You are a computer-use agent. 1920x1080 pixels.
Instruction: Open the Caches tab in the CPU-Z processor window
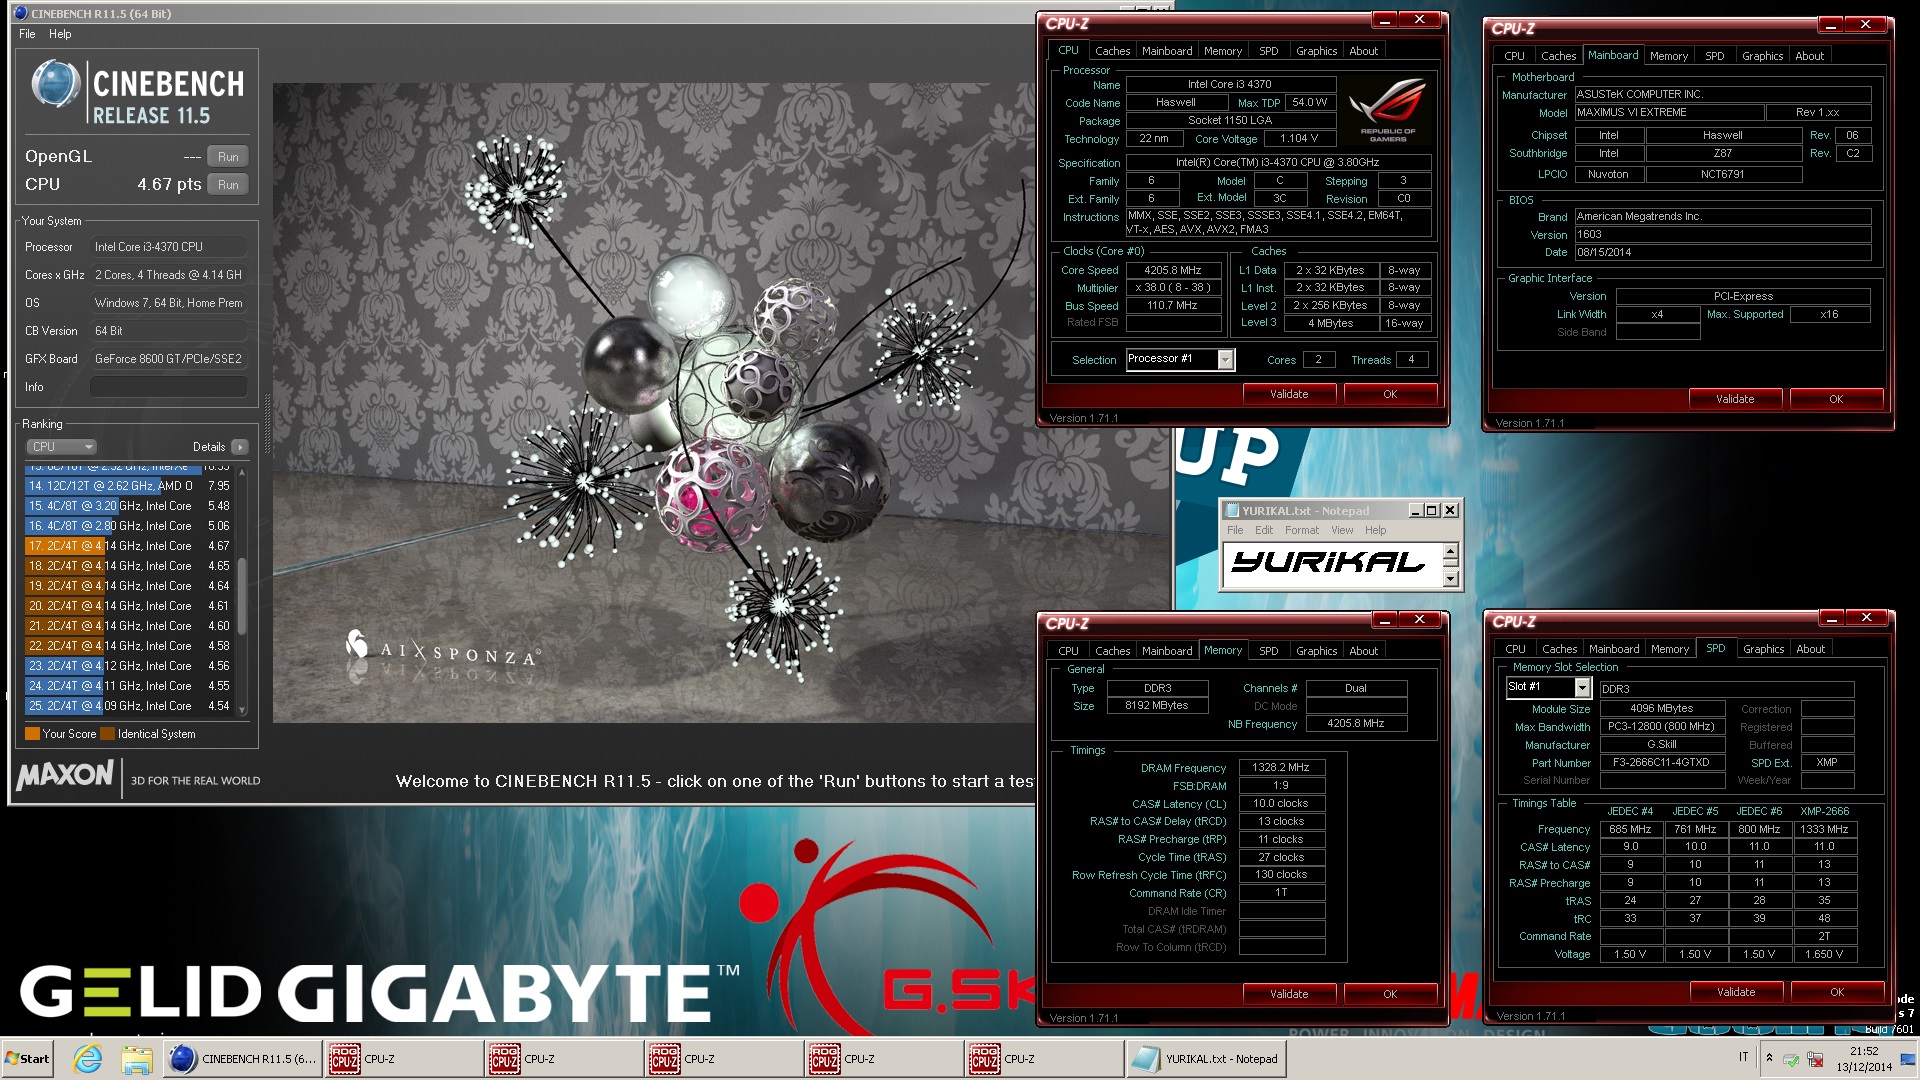(x=1112, y=51)
